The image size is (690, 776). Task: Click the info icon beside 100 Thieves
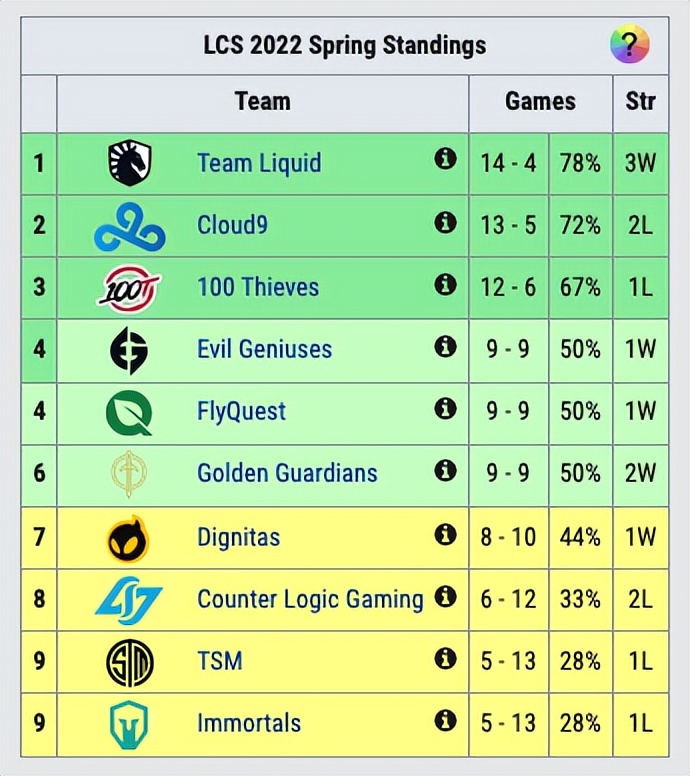click(445, 285)
